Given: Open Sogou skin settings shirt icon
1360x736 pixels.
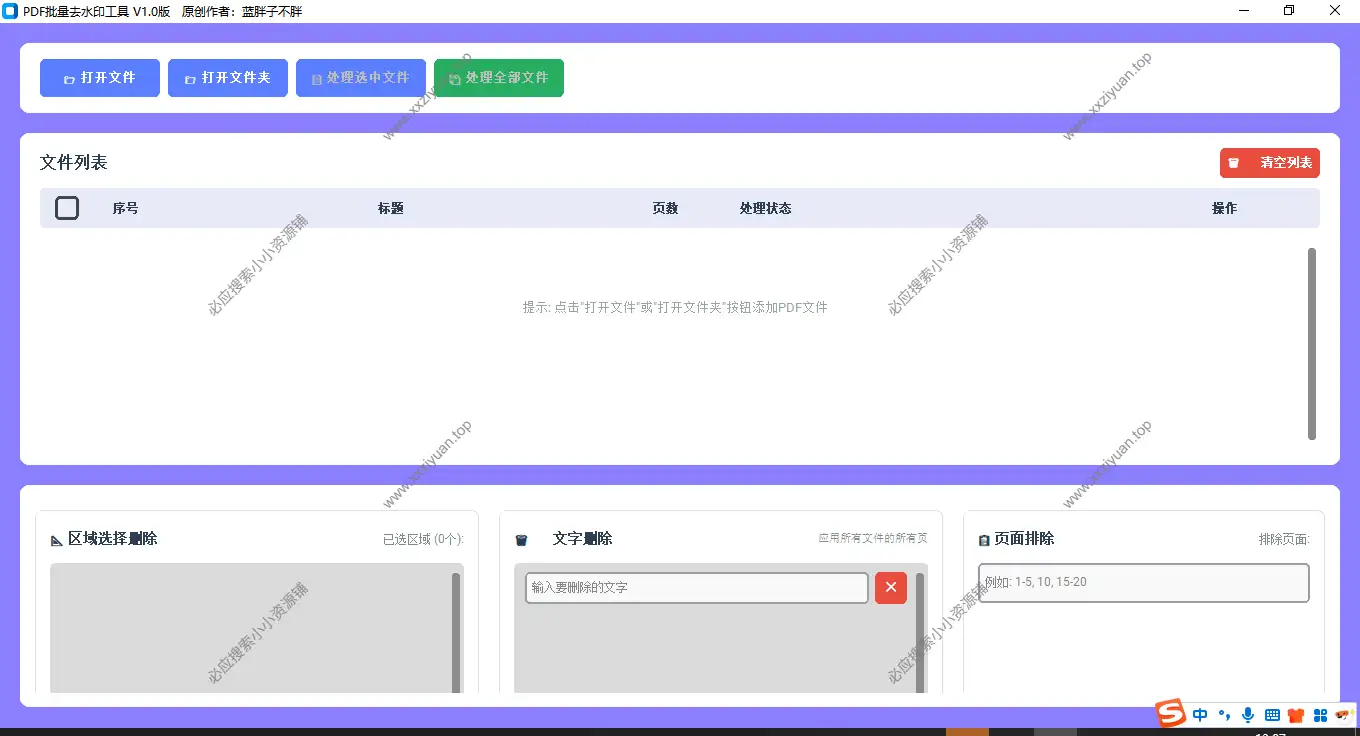Looking at the screenshot, I should (x=1295, y=714).
